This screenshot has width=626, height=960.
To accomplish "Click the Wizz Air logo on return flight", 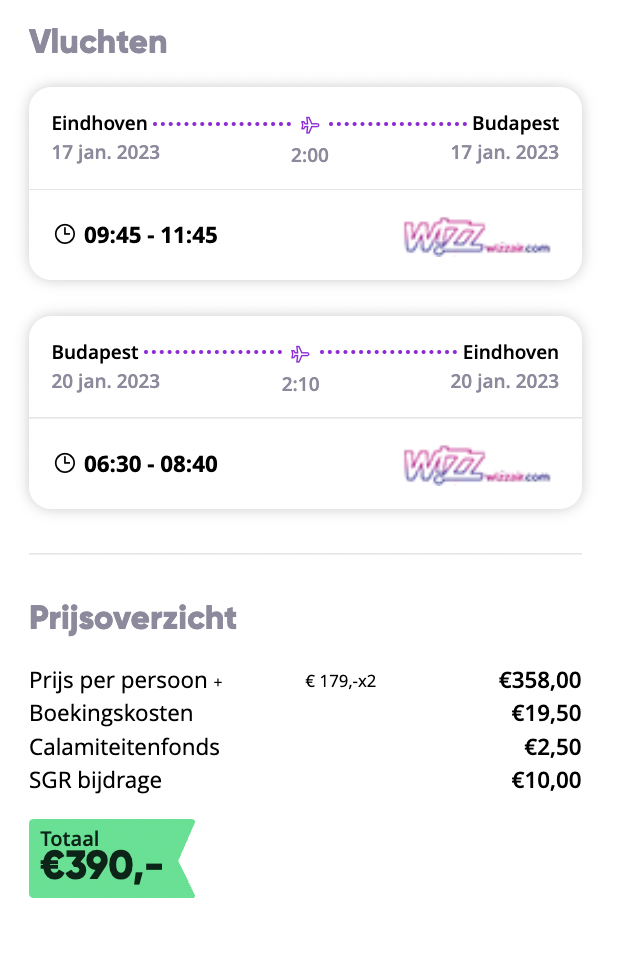I will (477, 465).
